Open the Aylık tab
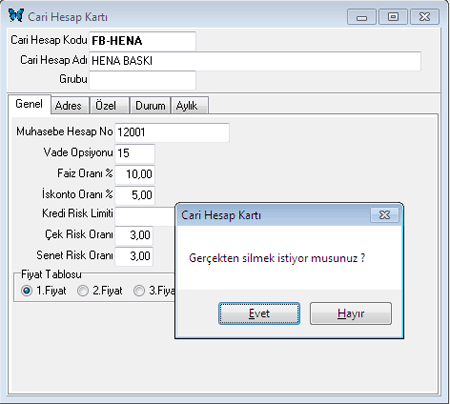Viewport: 450px width, 404px height. 190,105
